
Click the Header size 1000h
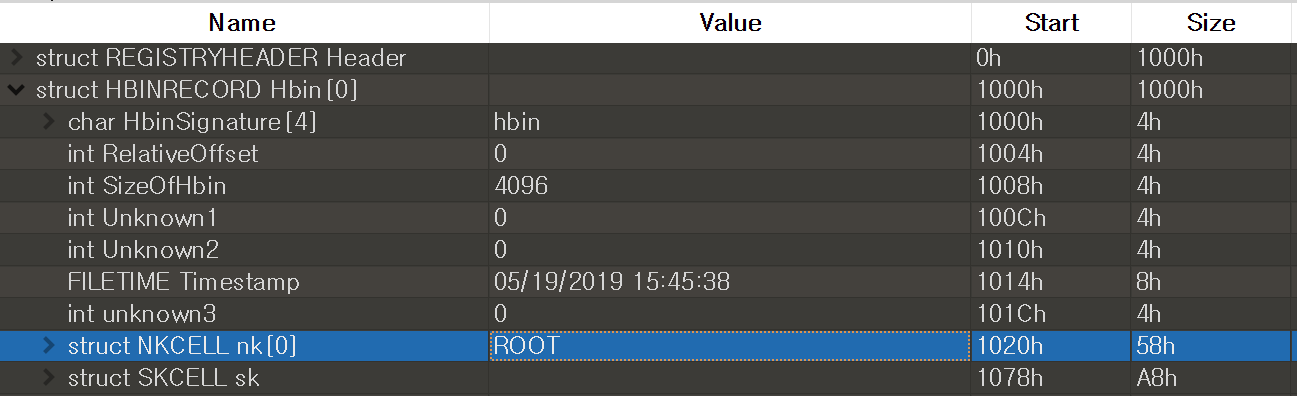1170,58
